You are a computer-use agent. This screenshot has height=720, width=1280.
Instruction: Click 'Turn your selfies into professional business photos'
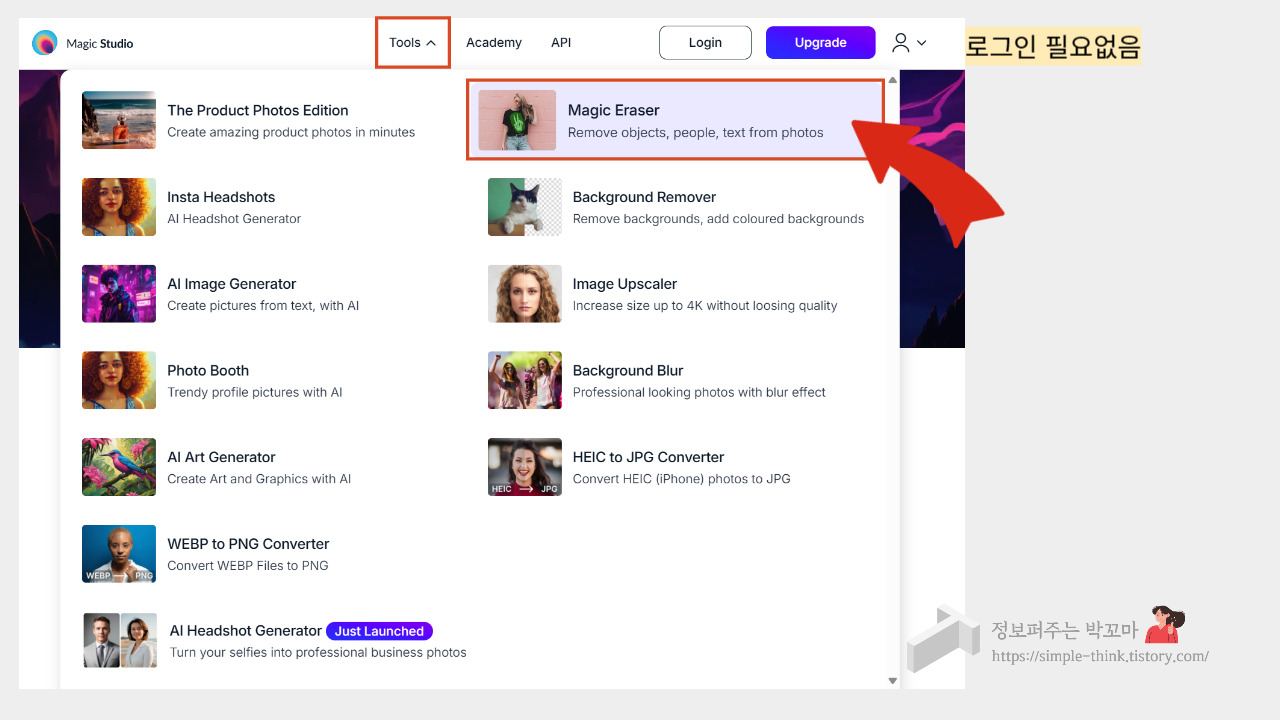(318, 653)
